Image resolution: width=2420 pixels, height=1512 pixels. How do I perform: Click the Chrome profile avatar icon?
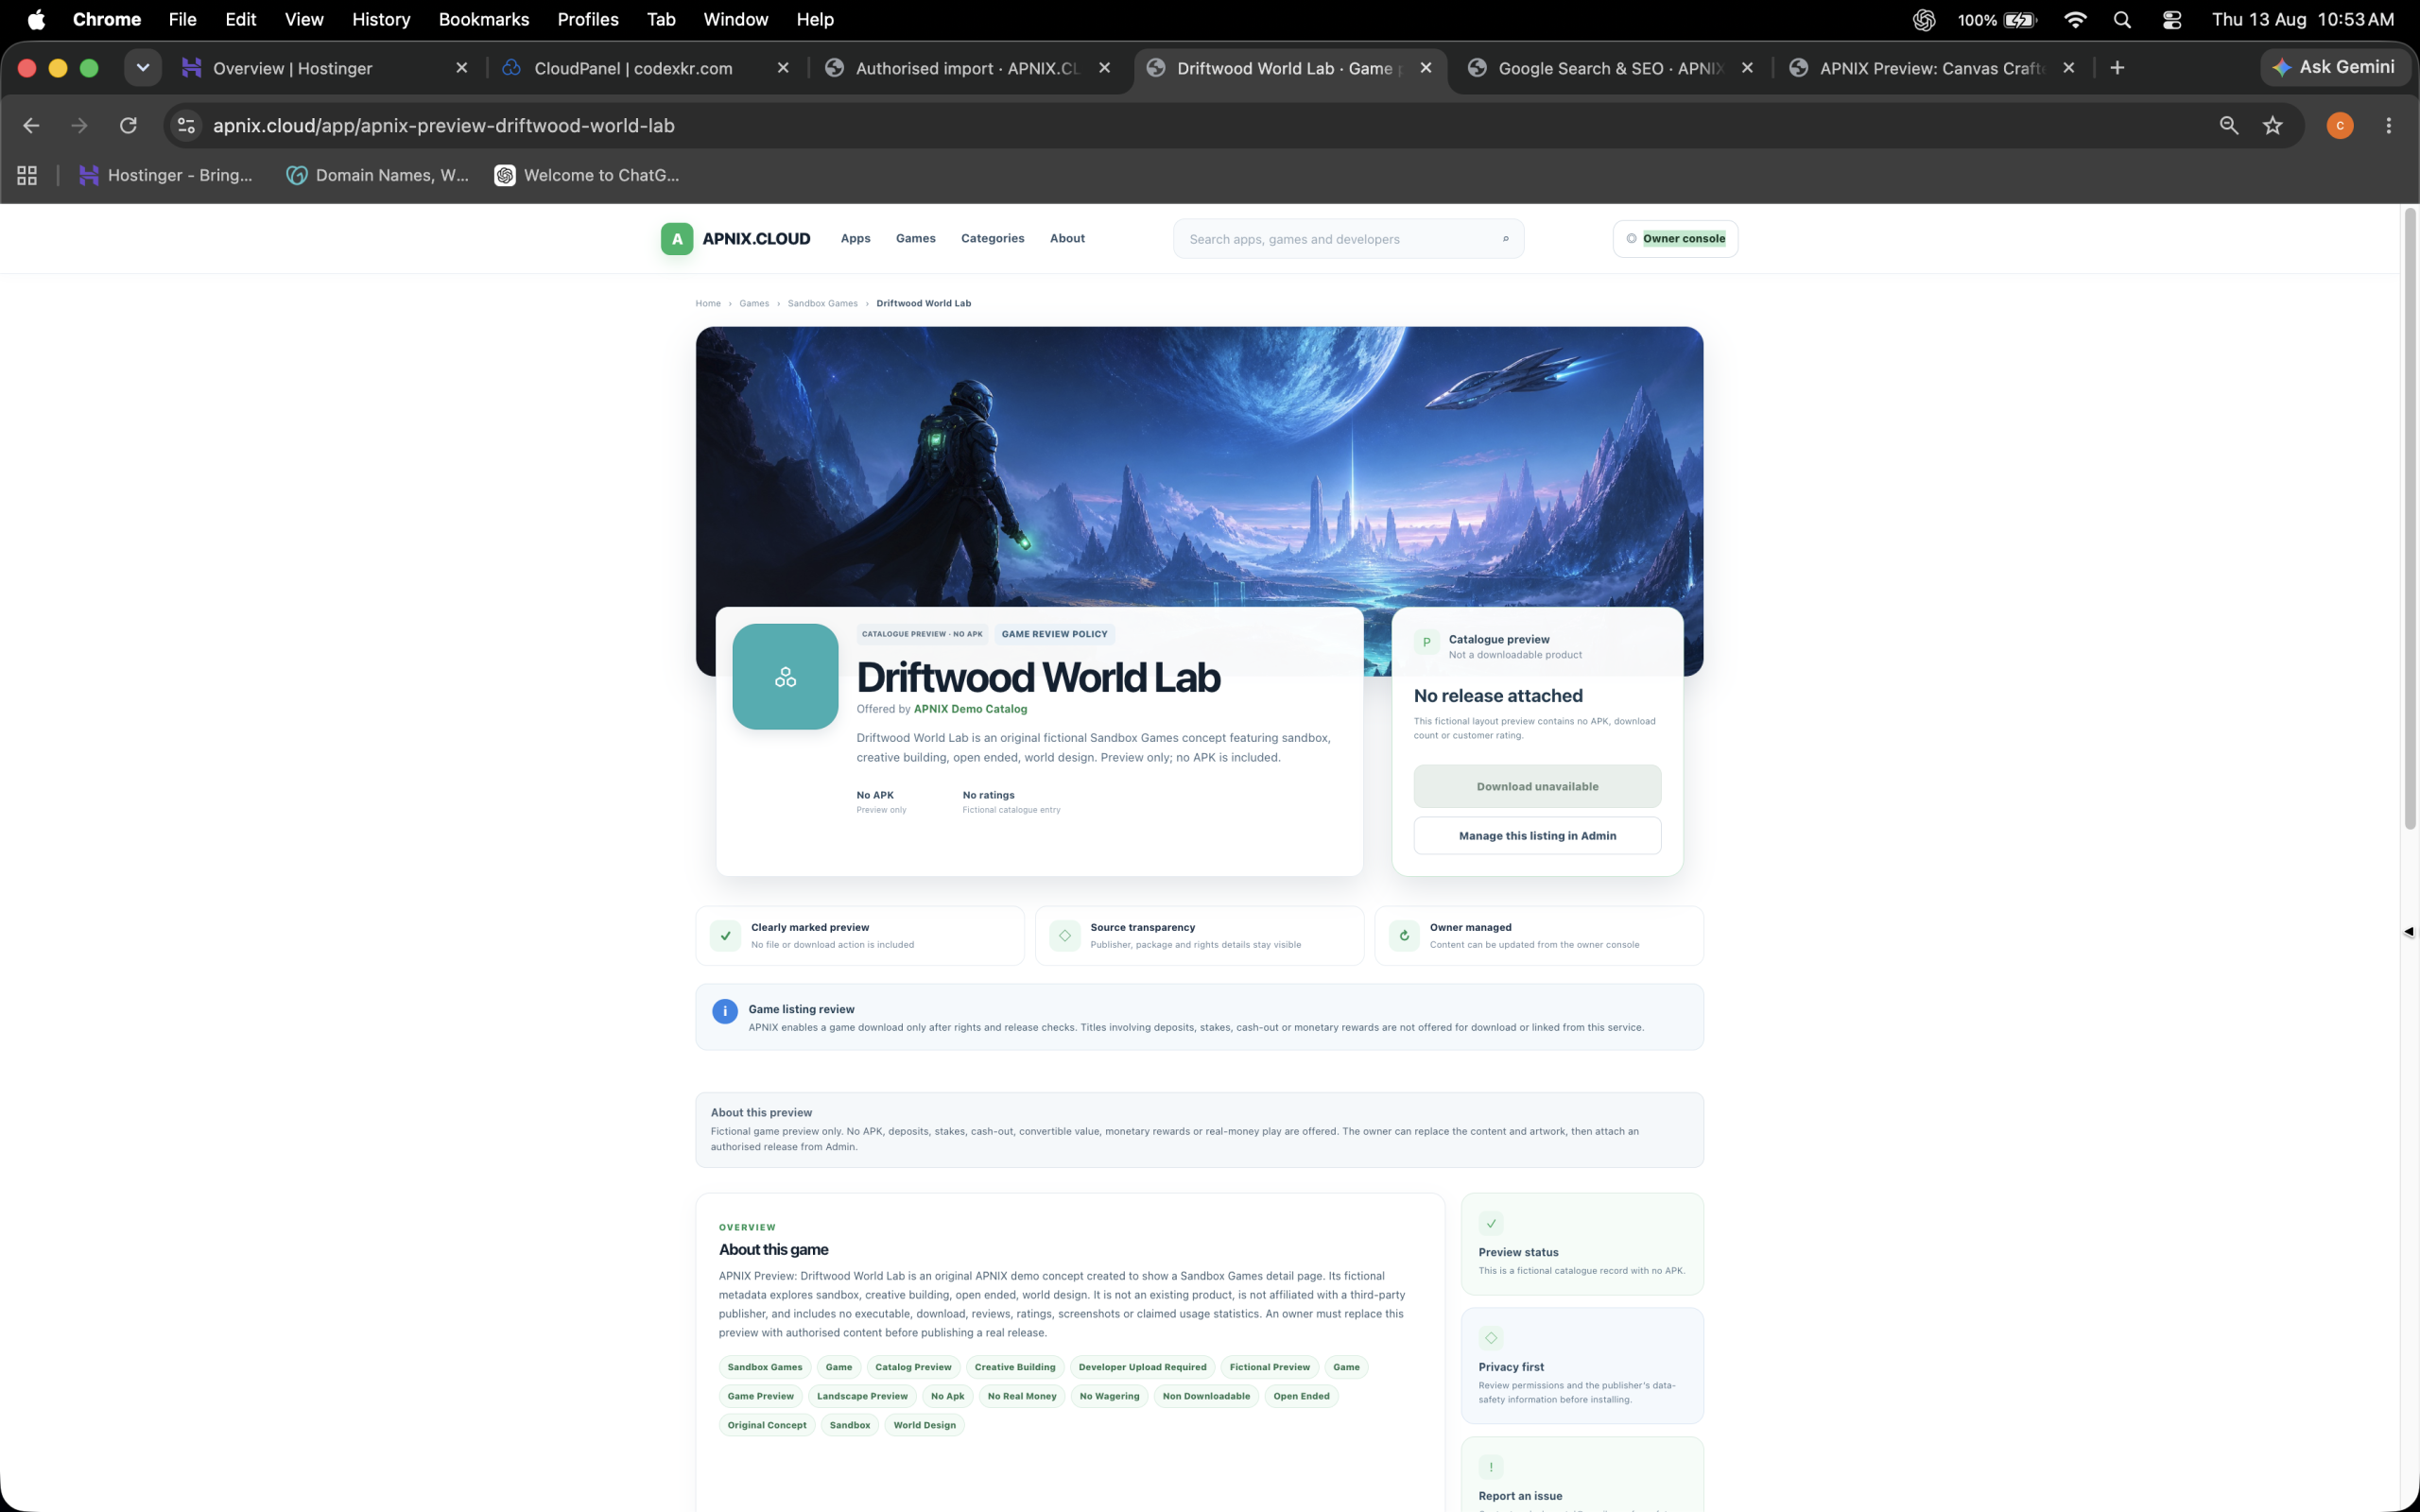coord(2340,125)
